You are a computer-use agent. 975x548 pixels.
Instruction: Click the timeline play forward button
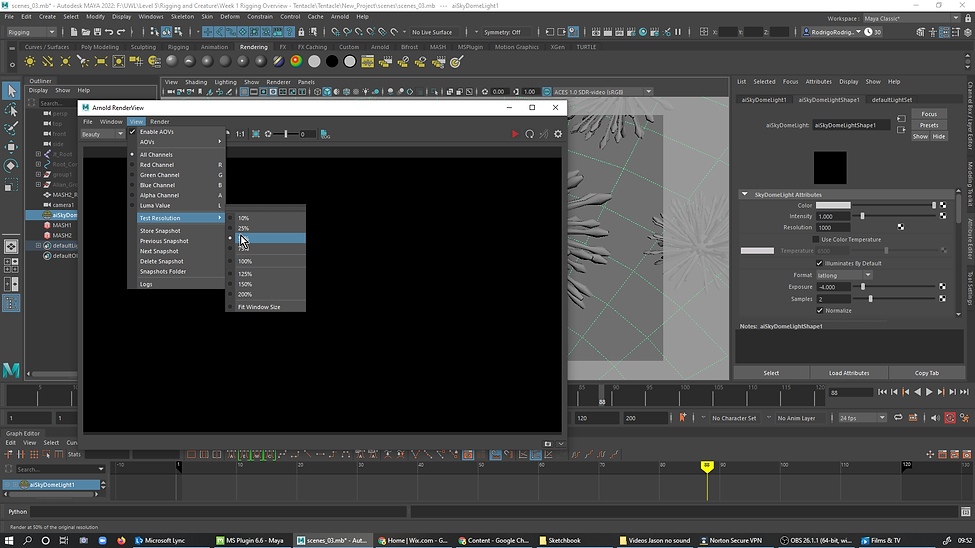pyautogui.click(x=929, y=392)
